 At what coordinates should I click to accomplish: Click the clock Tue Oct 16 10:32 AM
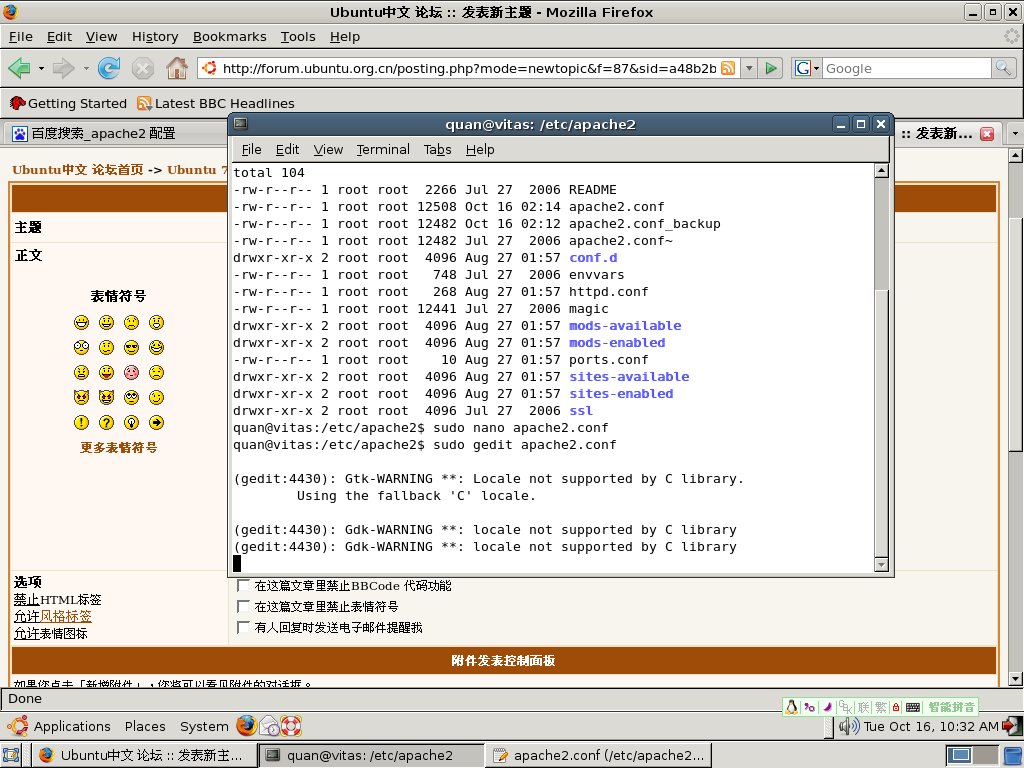pos(931,726)
